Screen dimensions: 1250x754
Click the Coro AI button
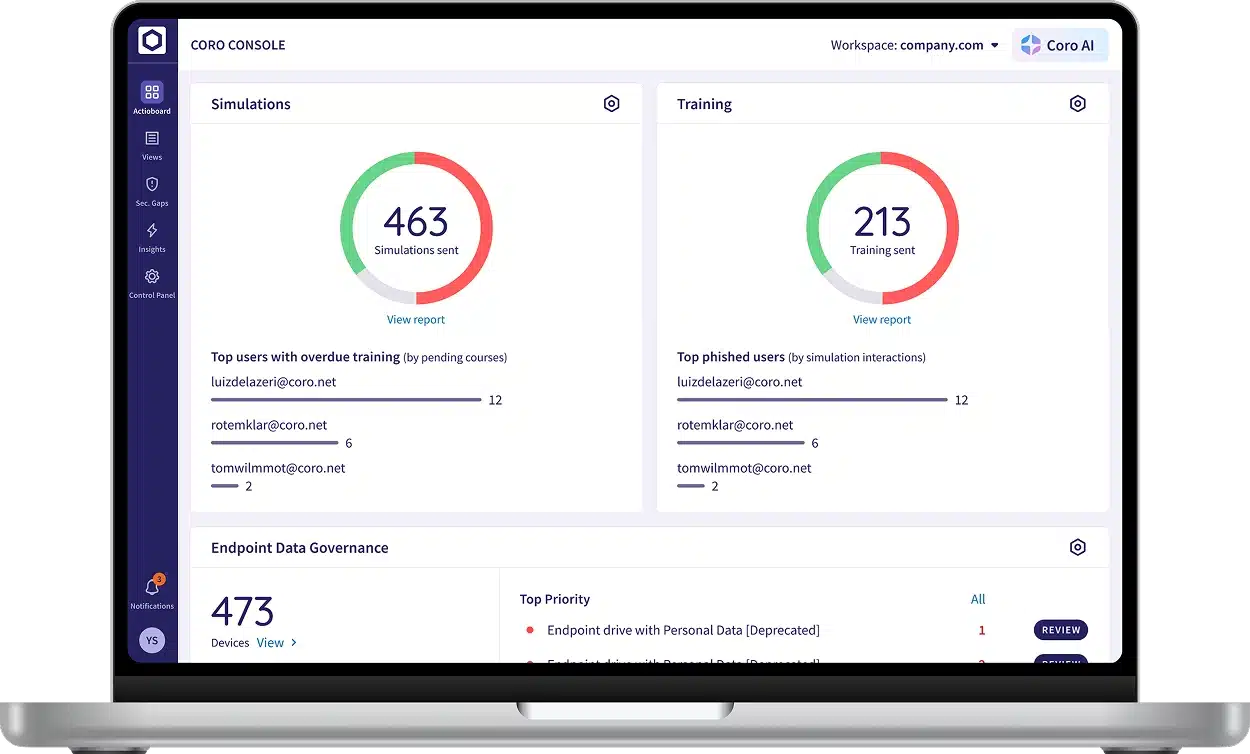1060,45
